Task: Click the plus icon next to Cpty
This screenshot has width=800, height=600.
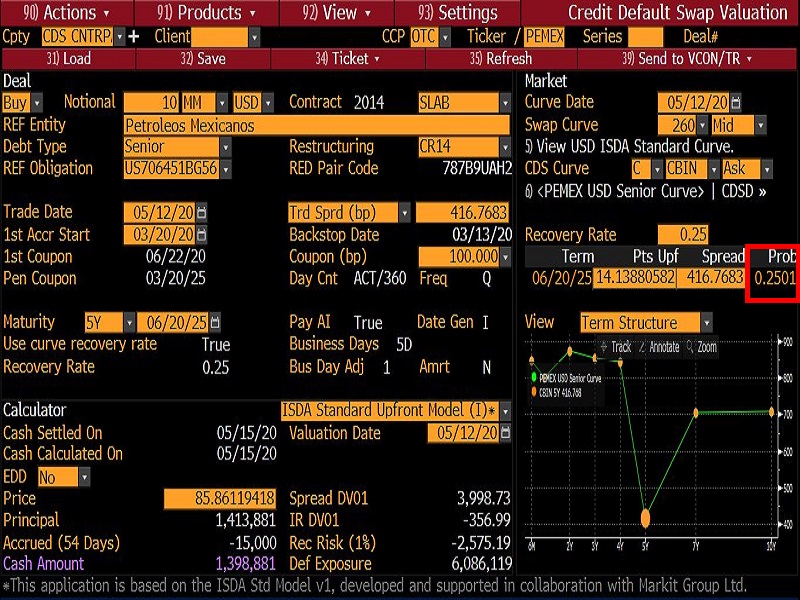Action: (135, 36)
